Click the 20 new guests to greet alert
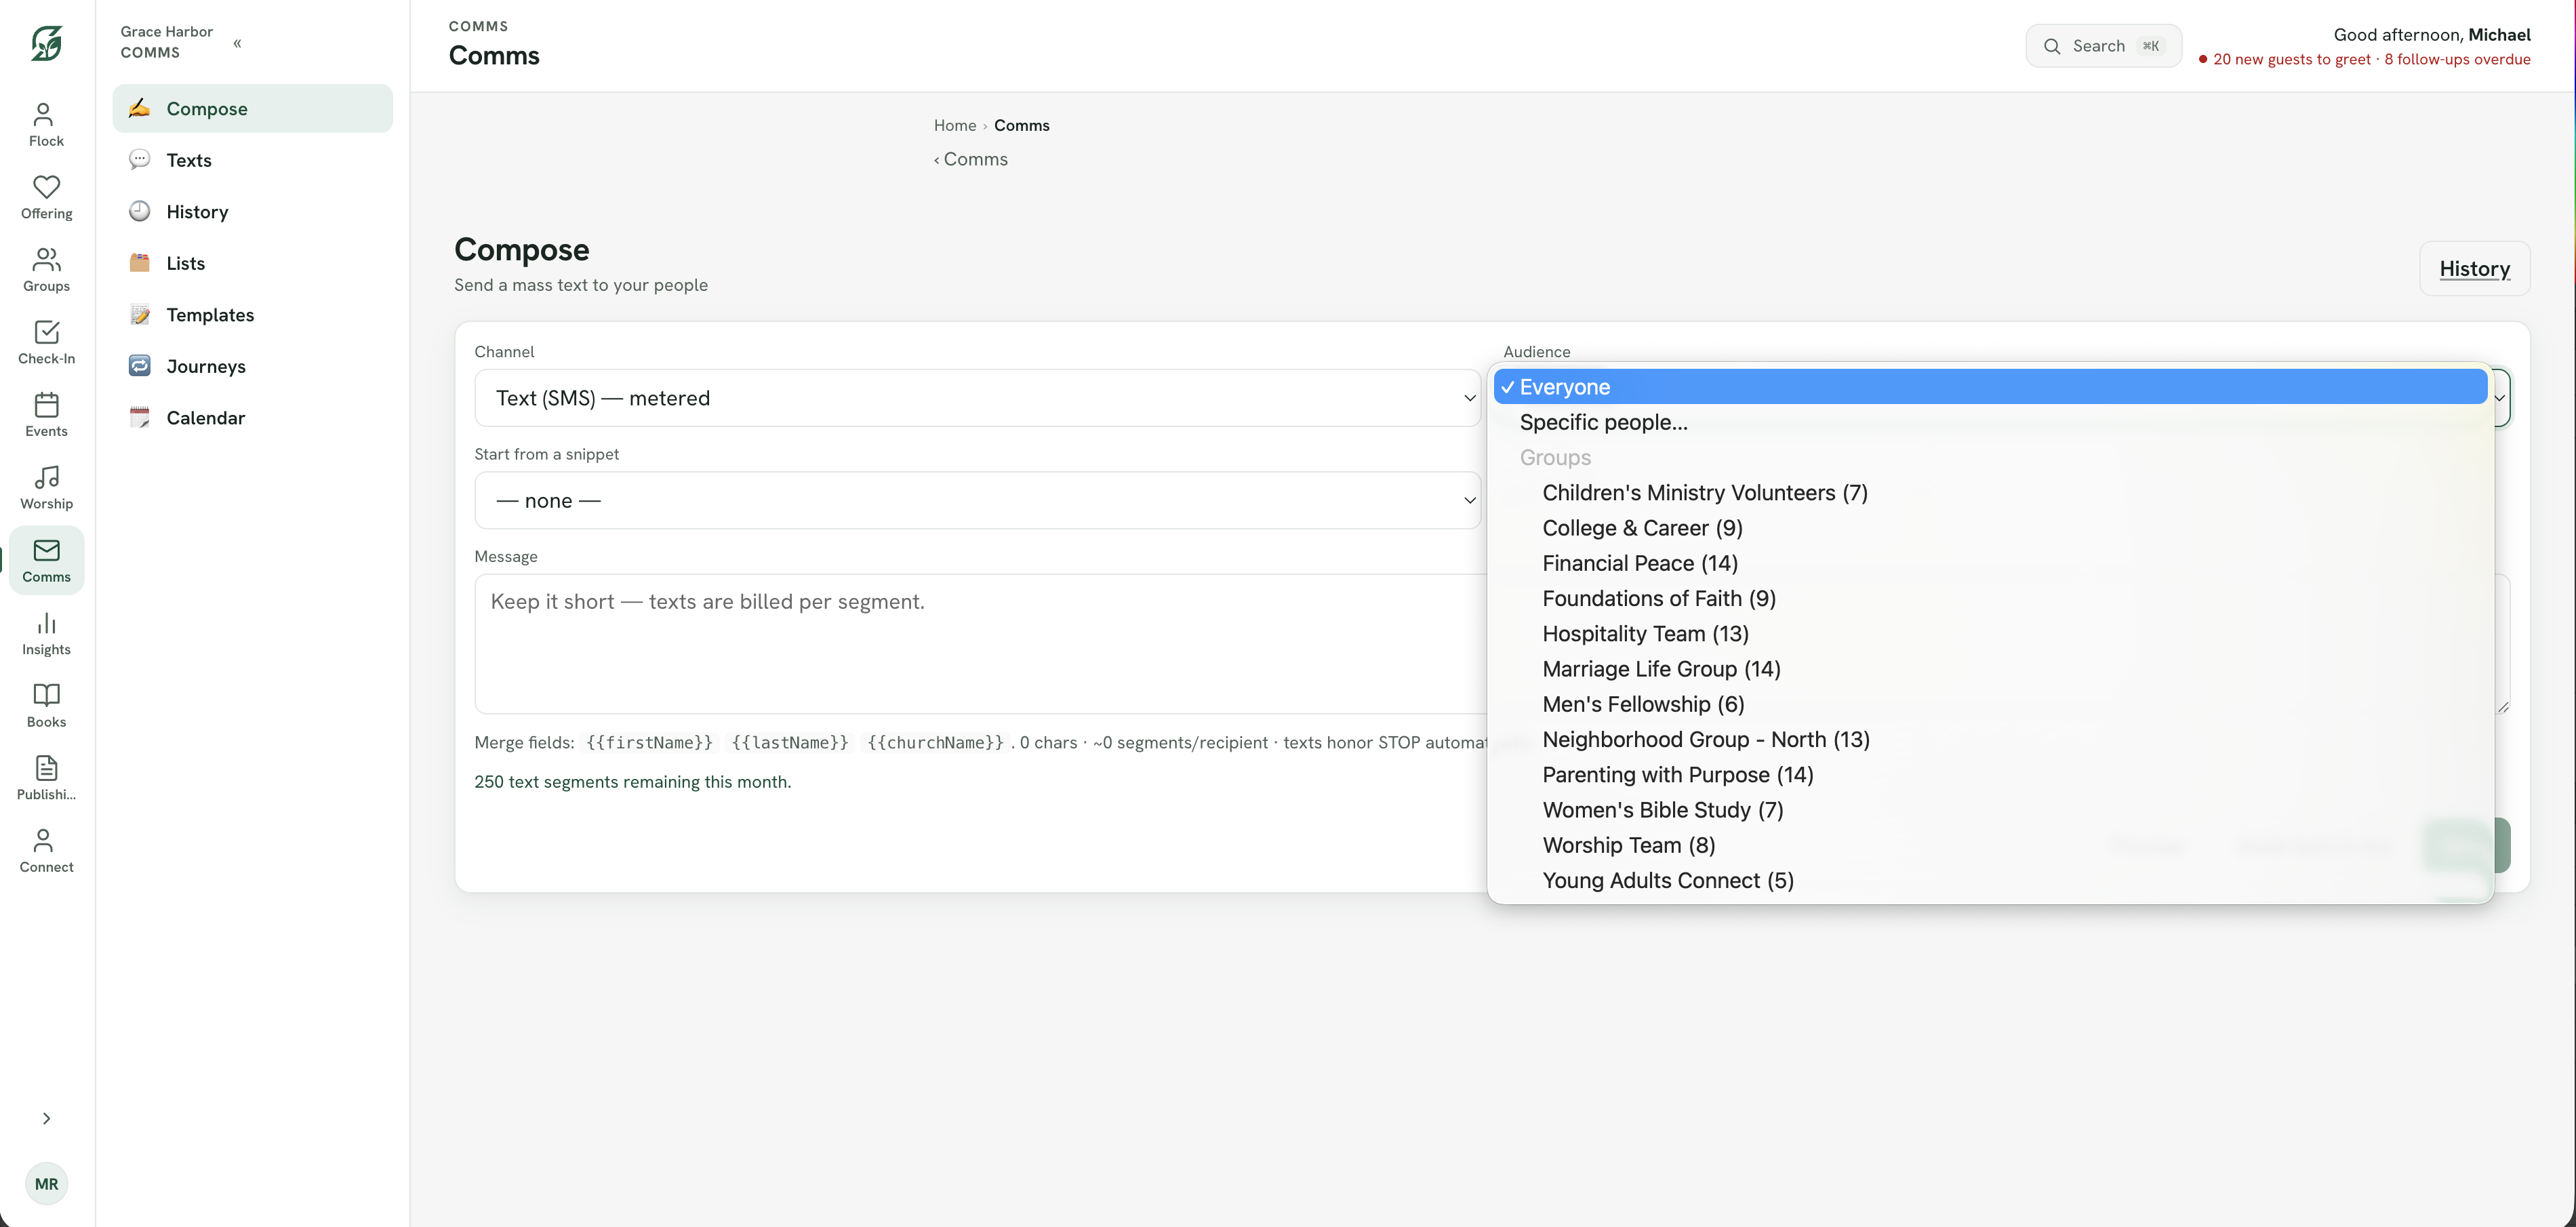 2291,59
